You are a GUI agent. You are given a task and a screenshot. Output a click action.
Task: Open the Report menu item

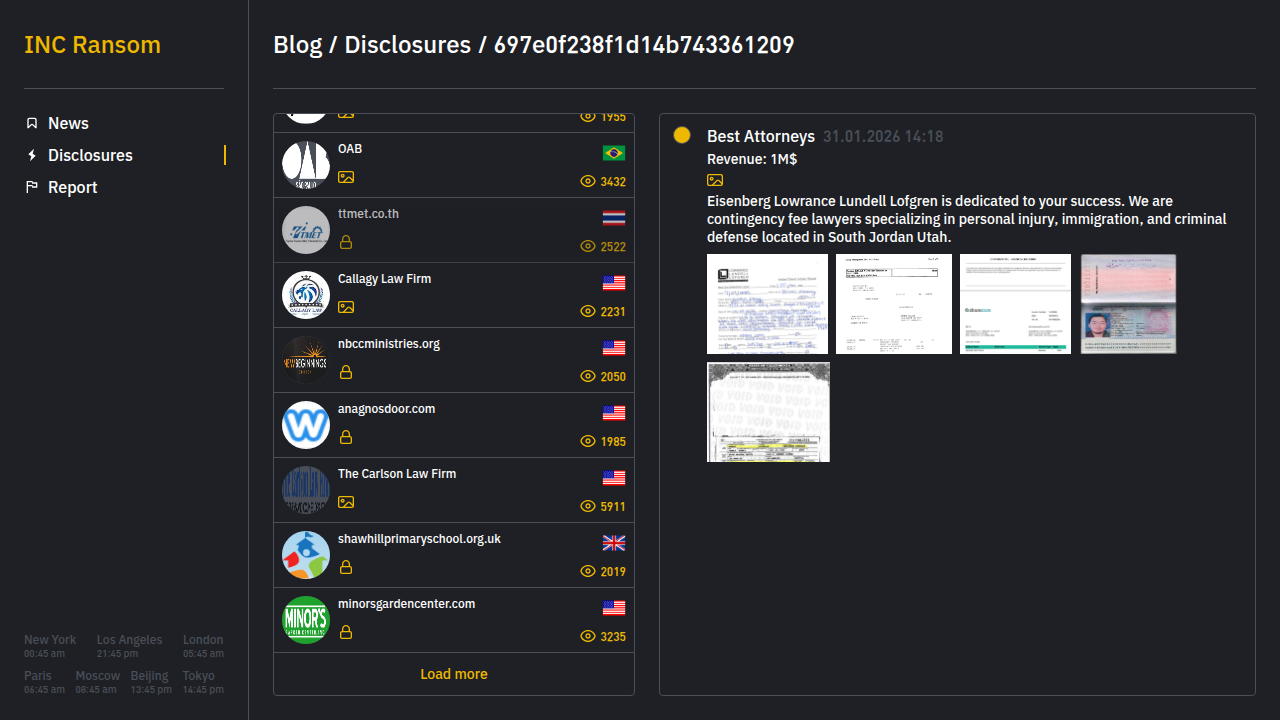pos(72,187)
